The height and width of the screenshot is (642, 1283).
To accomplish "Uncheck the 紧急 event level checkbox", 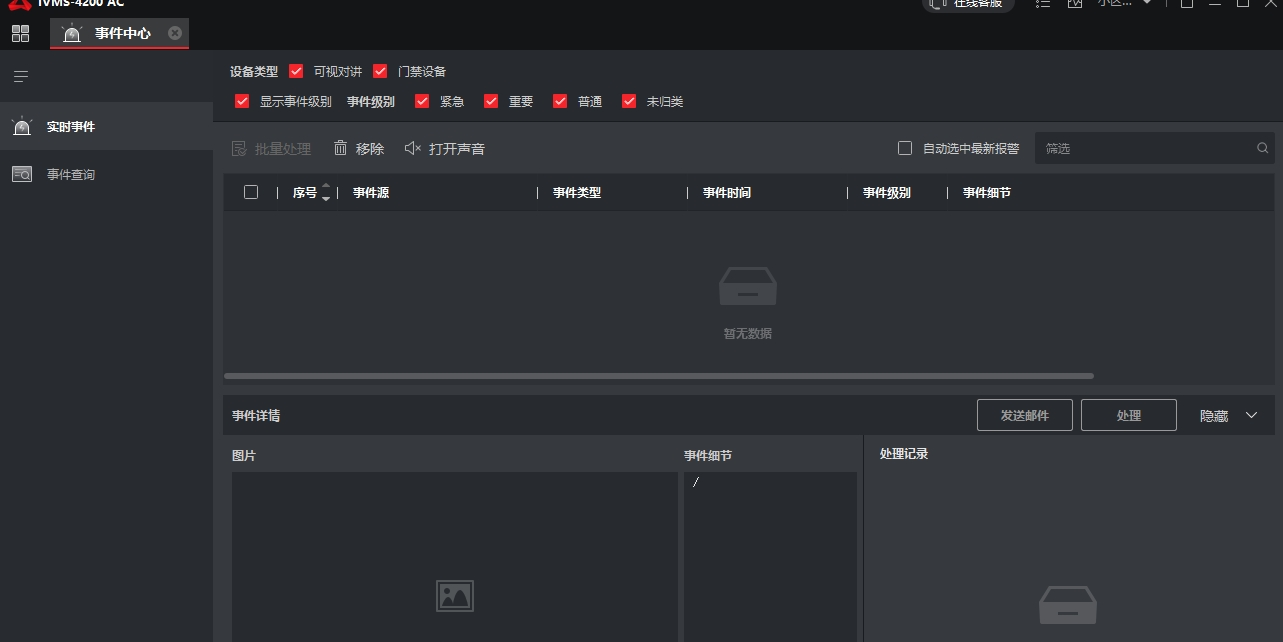I will tap(422, 101).
